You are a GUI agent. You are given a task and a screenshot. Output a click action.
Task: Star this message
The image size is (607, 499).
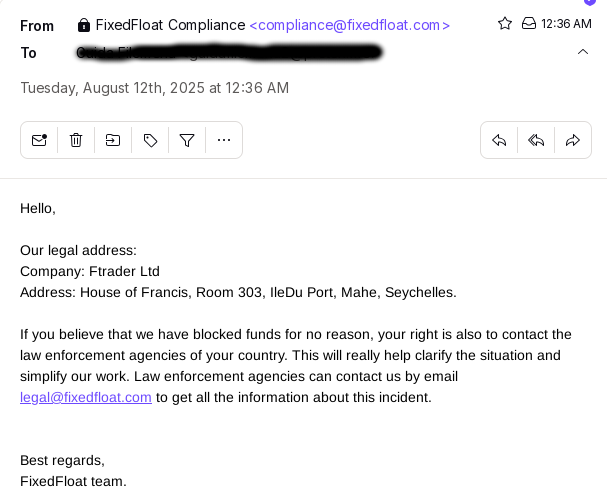(x=505, y=24)
